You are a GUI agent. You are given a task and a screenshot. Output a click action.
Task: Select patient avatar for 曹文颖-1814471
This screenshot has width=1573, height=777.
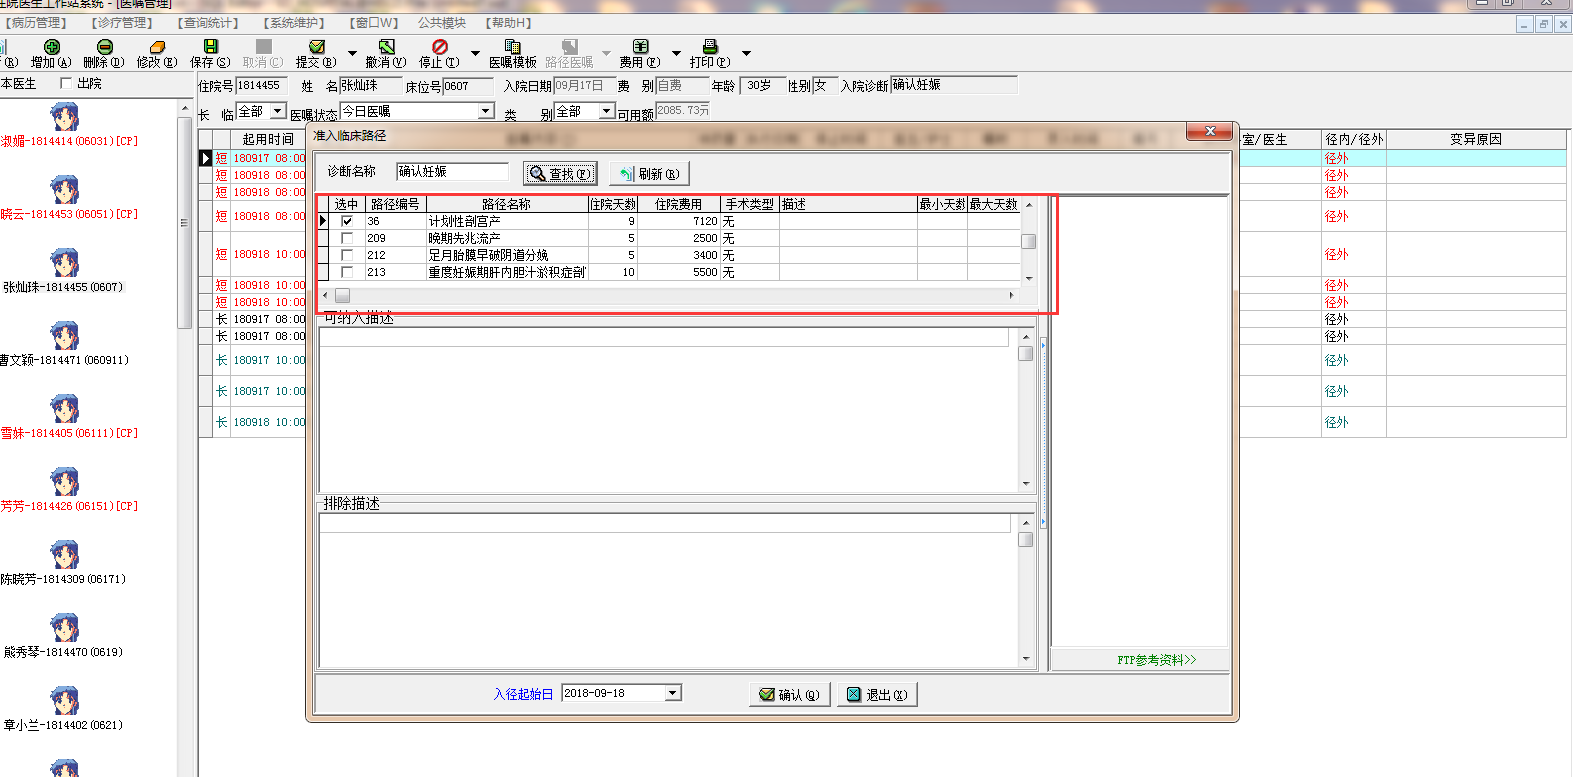pos(64,336)
